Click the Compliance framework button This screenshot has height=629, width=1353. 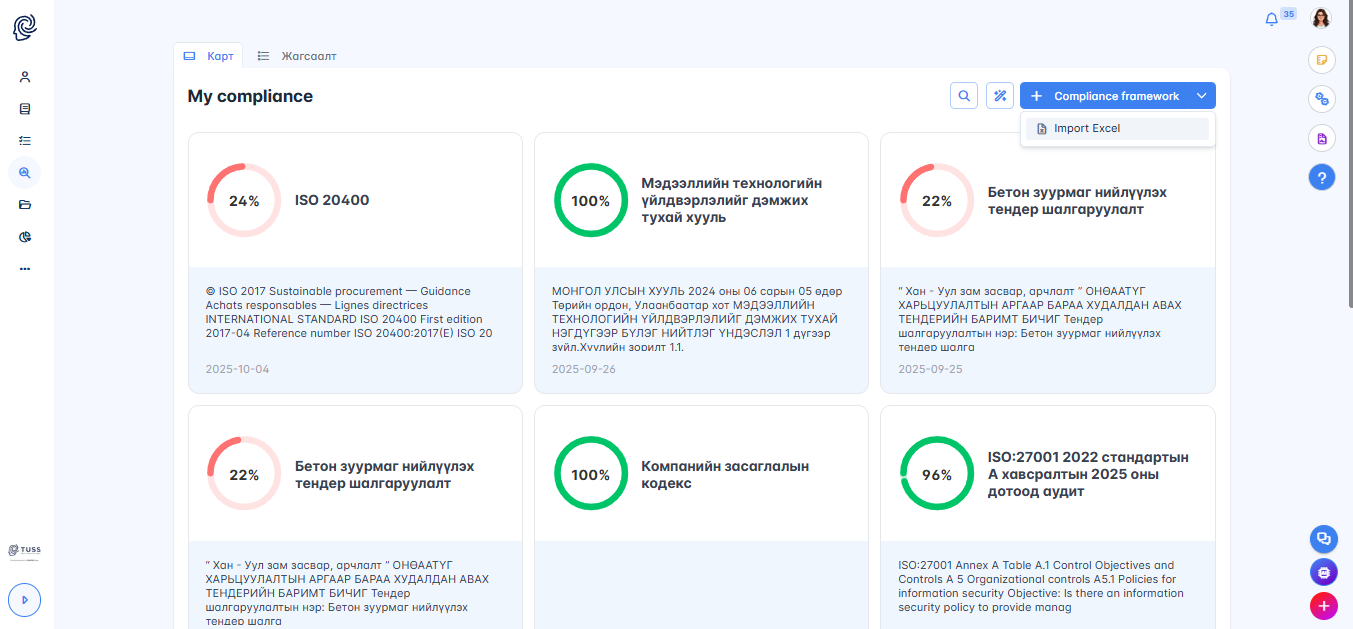coord(1104,96)
